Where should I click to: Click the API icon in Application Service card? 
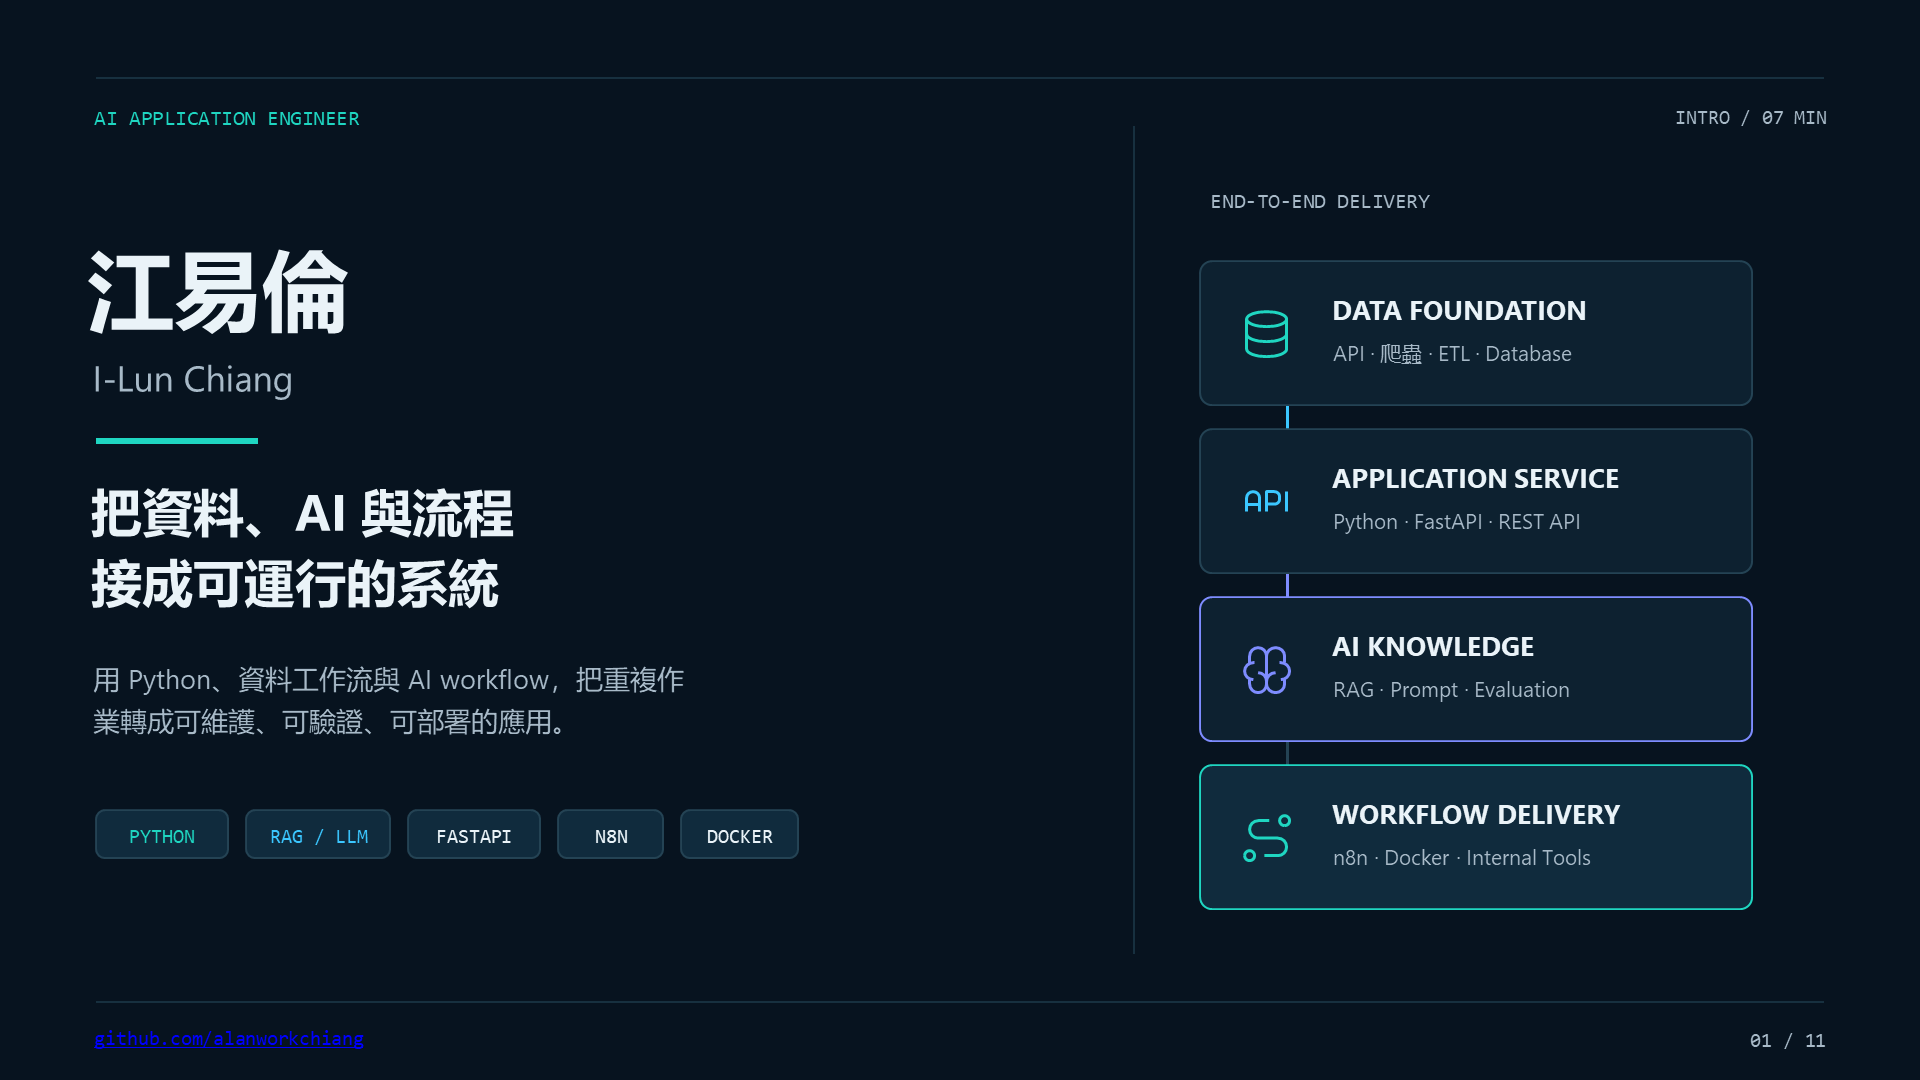[1266, 502]
